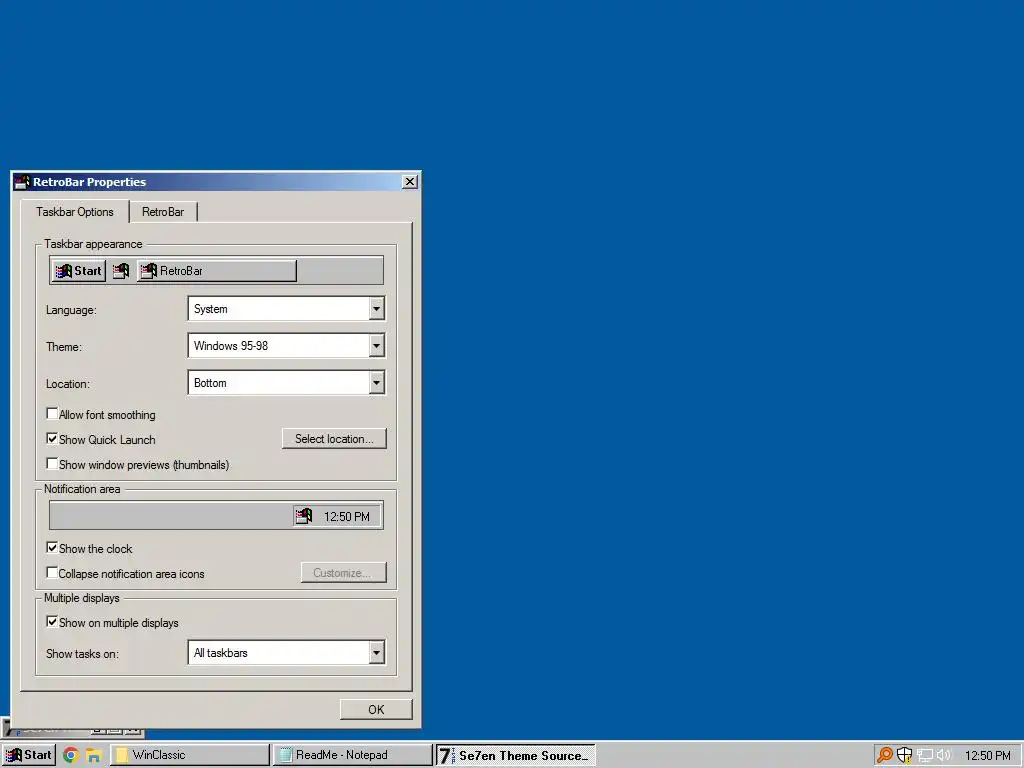Click the preview Start button in Taskbar appearance

[x=78, y=271]
